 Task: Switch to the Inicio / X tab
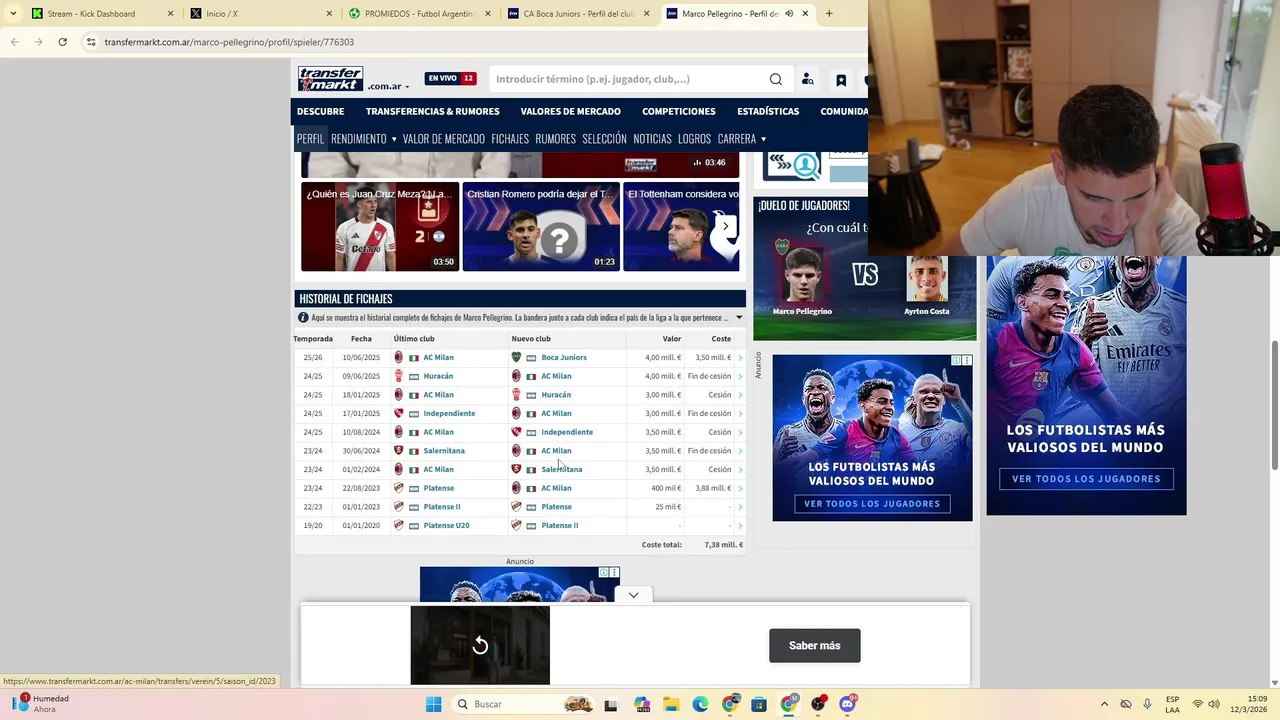click(261, 13)
